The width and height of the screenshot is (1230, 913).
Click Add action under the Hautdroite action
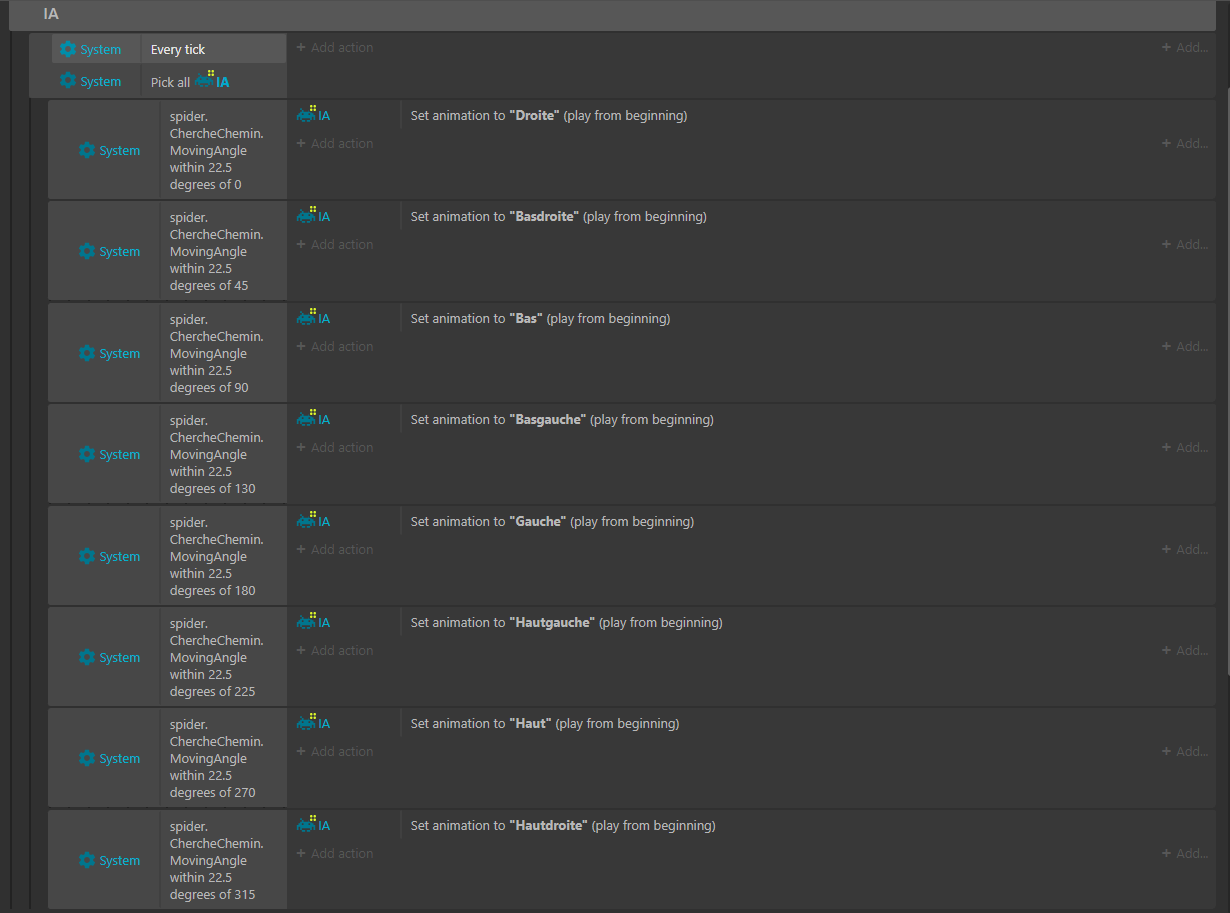[x=335, y=853]
